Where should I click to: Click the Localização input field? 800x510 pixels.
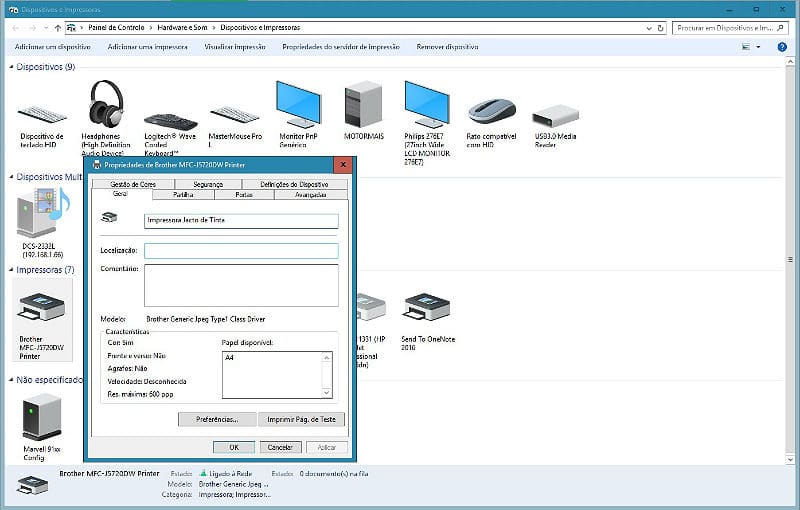tap(241, 250)
